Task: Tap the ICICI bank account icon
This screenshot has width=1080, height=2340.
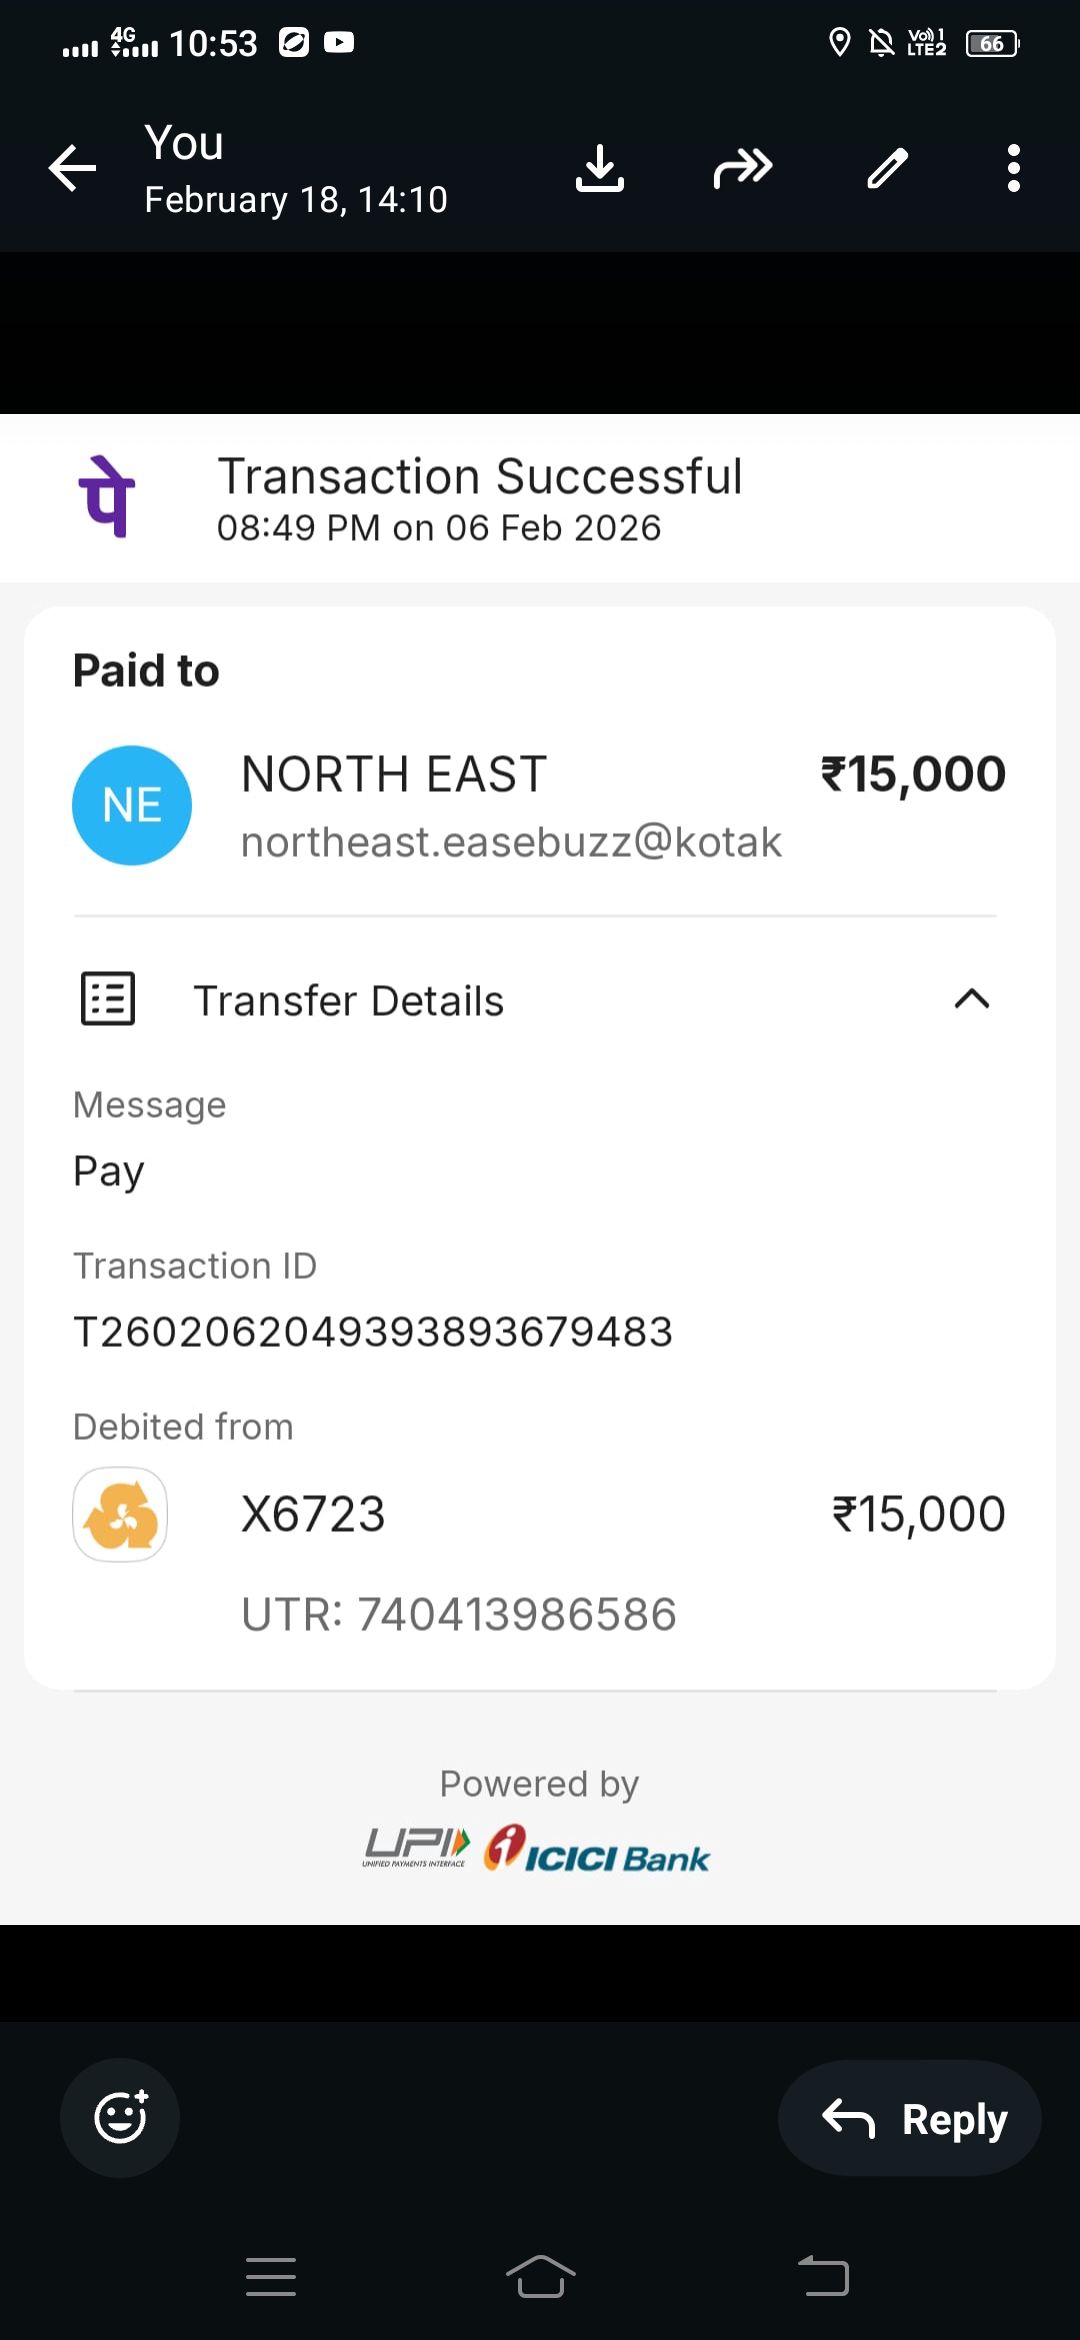Action: click(120, 1514)
